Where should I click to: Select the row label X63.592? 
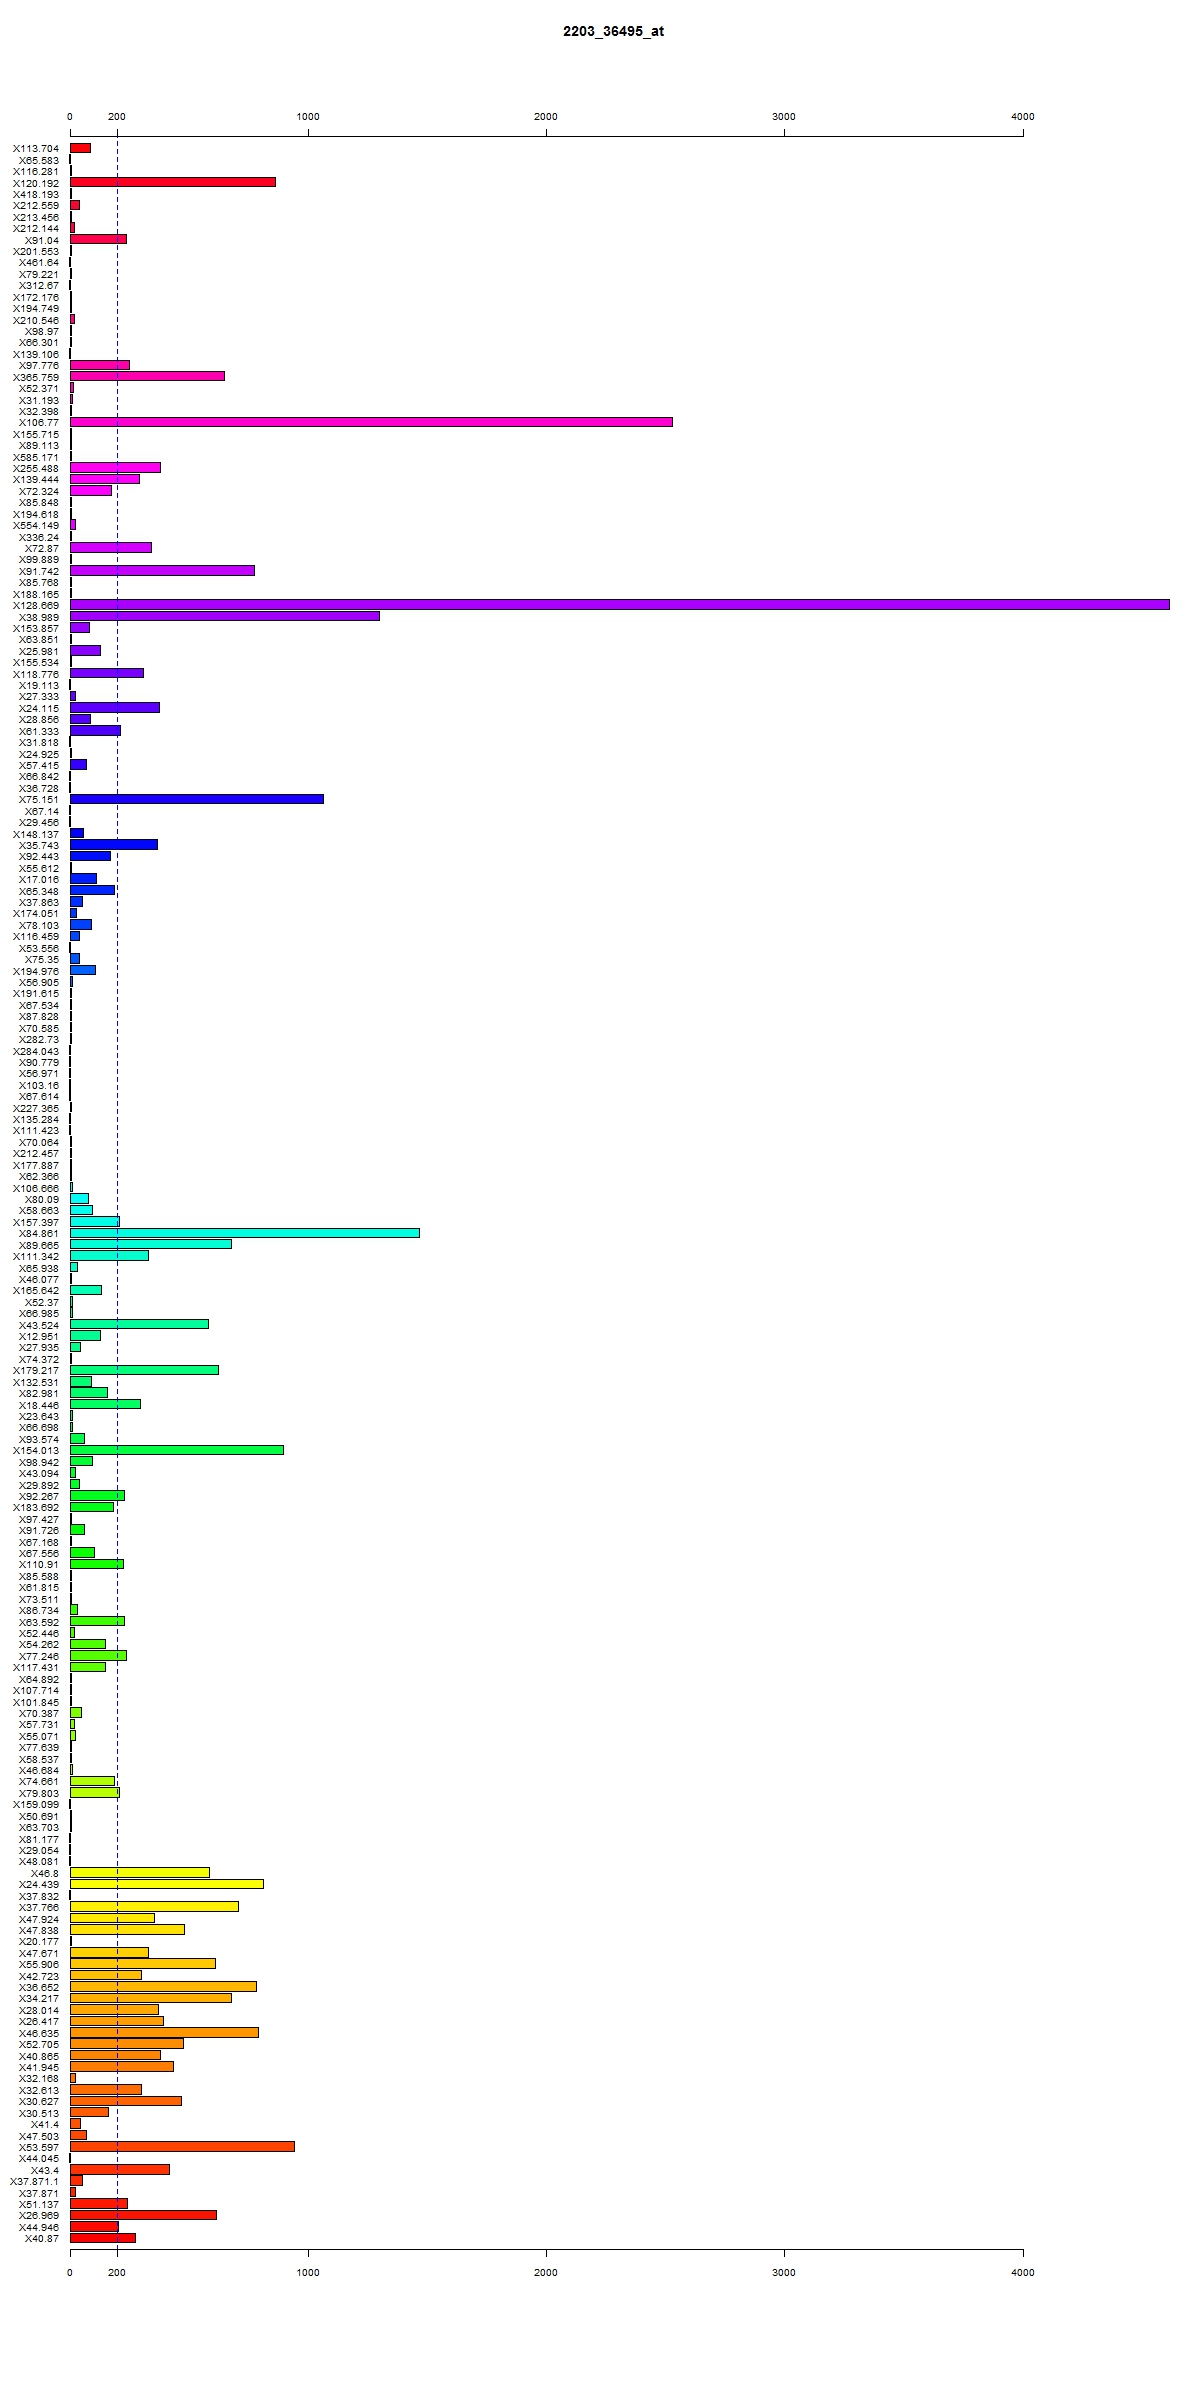[39, 1621]
